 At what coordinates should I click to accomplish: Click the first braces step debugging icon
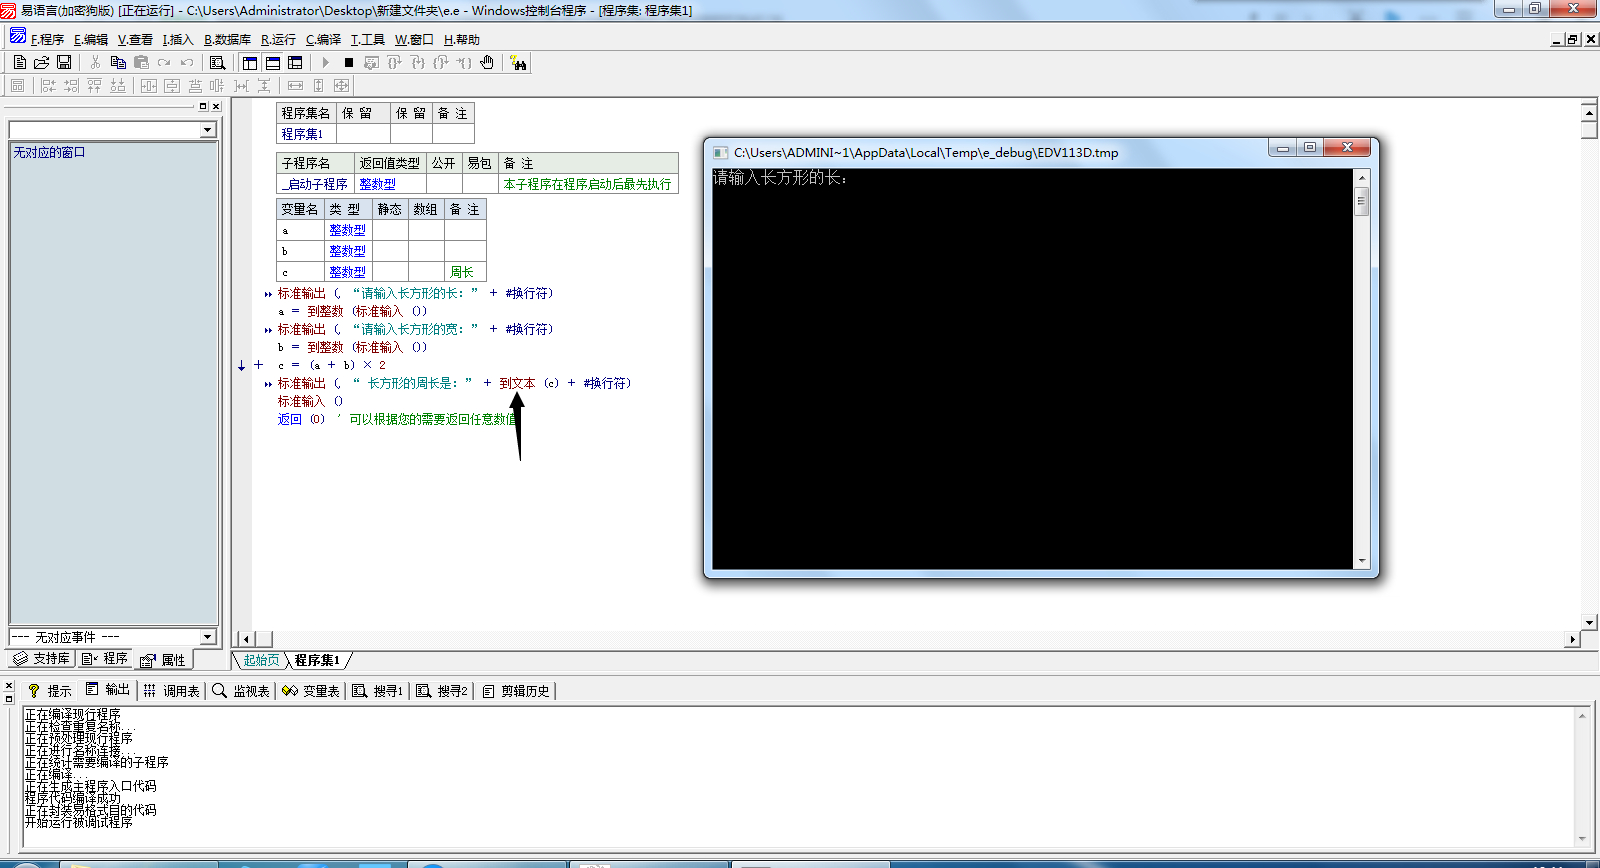pos(395,63)
